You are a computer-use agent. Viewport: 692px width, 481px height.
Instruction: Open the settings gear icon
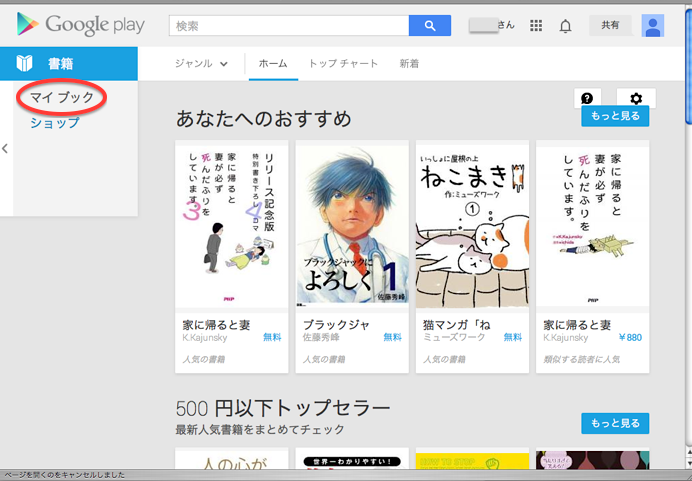point(636,98)
